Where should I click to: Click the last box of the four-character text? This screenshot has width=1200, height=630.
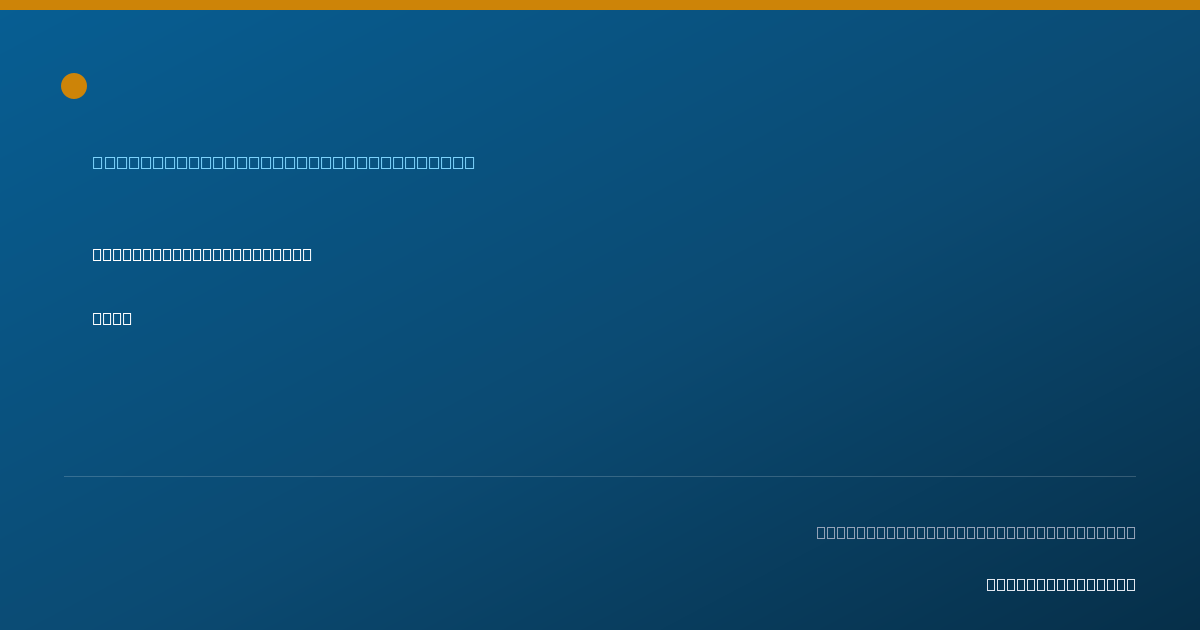[127, 318]
